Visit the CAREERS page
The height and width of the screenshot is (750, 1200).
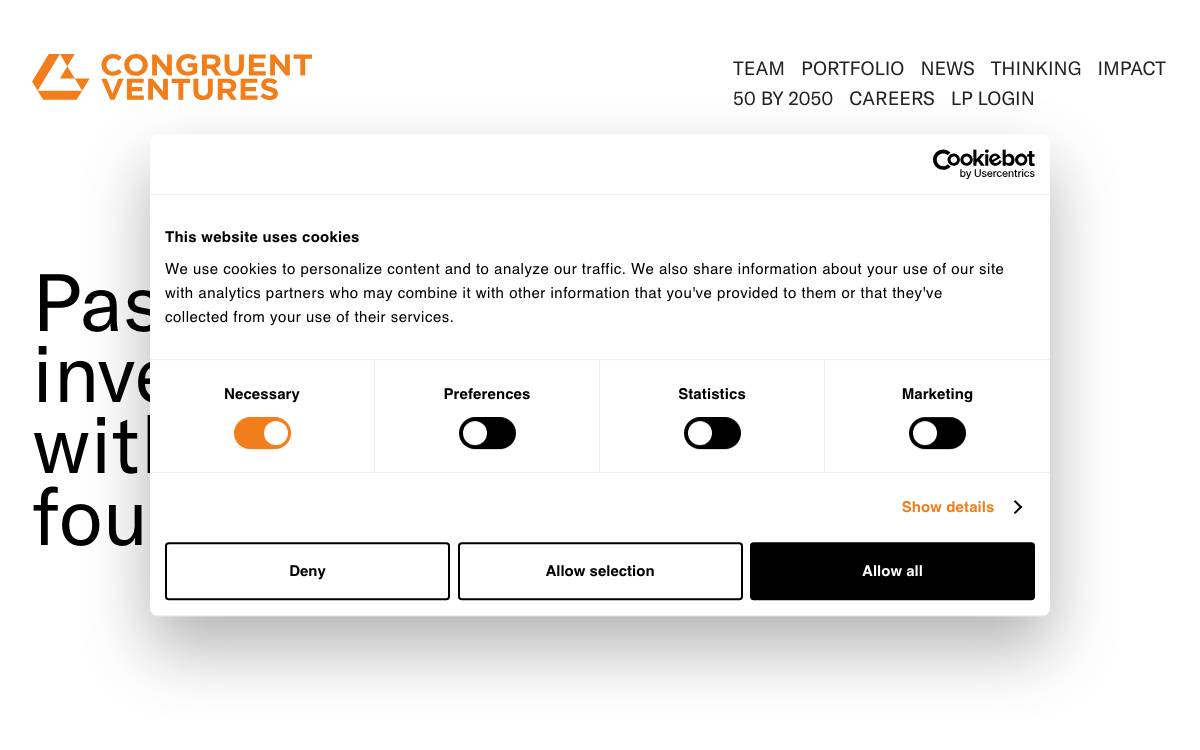pos(892,99)
